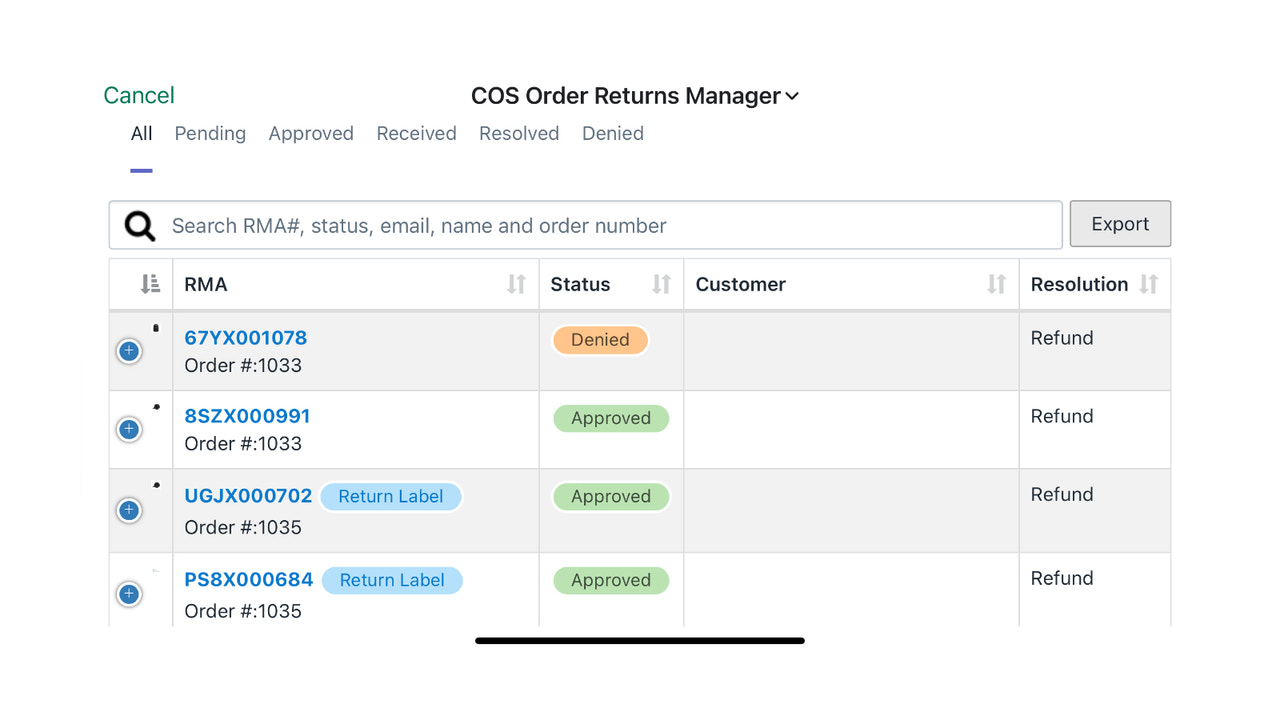Expand row details for UGJX000702
The image size is (1280, 720).
click(129, 510)
